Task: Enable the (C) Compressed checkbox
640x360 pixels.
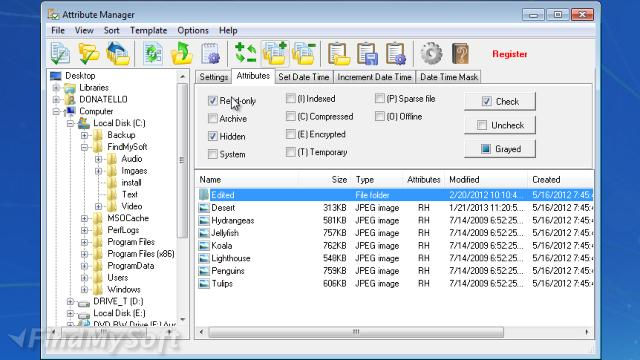Action: [291, 116]
